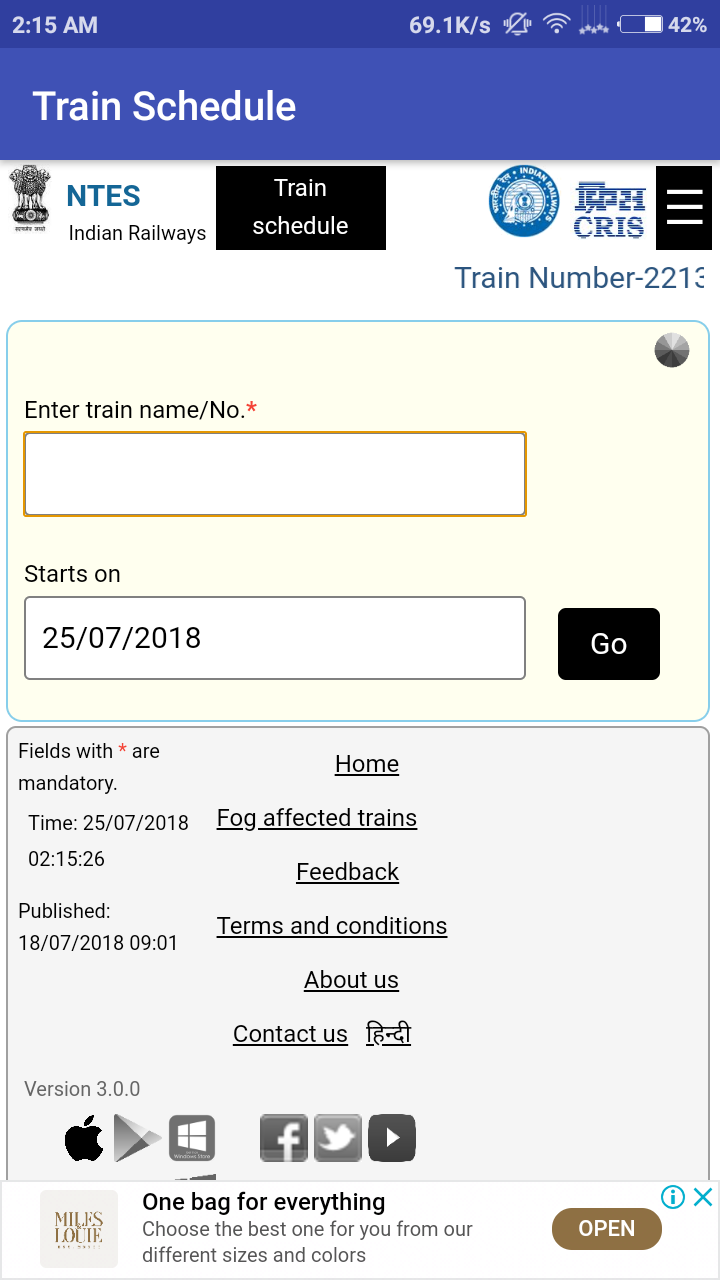Screen dimensions: 720x1280
Task: Focus the train name/No. input field
Action: [x=275, y=474]
